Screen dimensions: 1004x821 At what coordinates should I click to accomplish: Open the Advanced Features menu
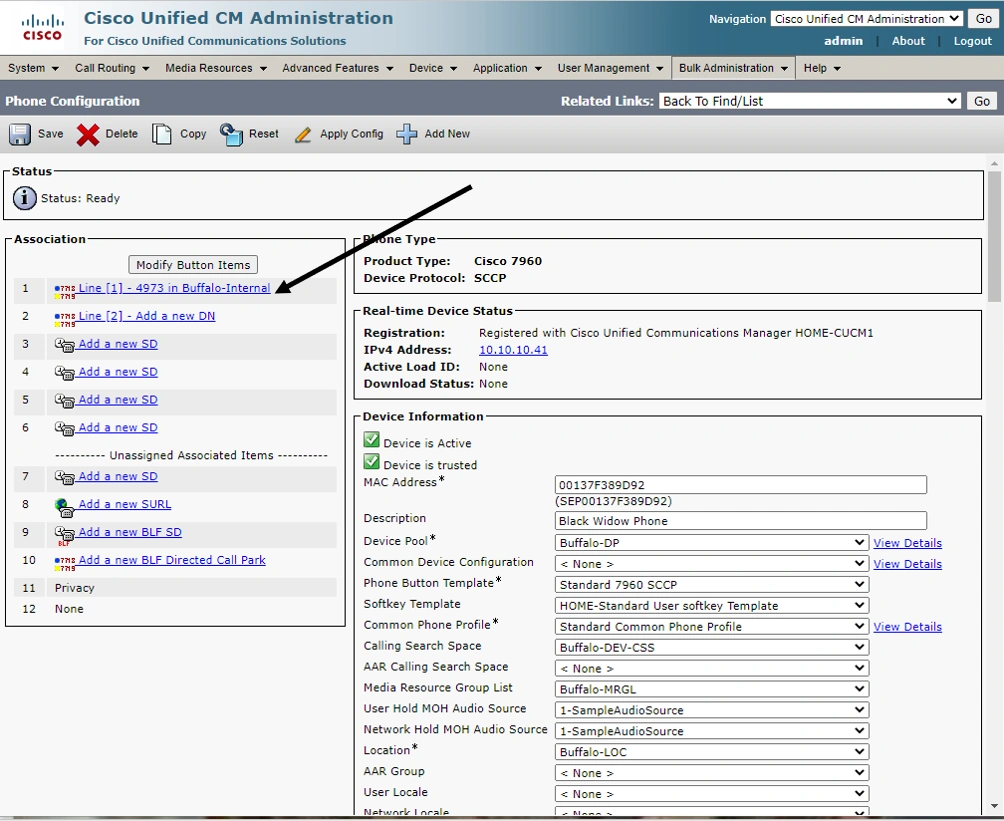point(337,68)
